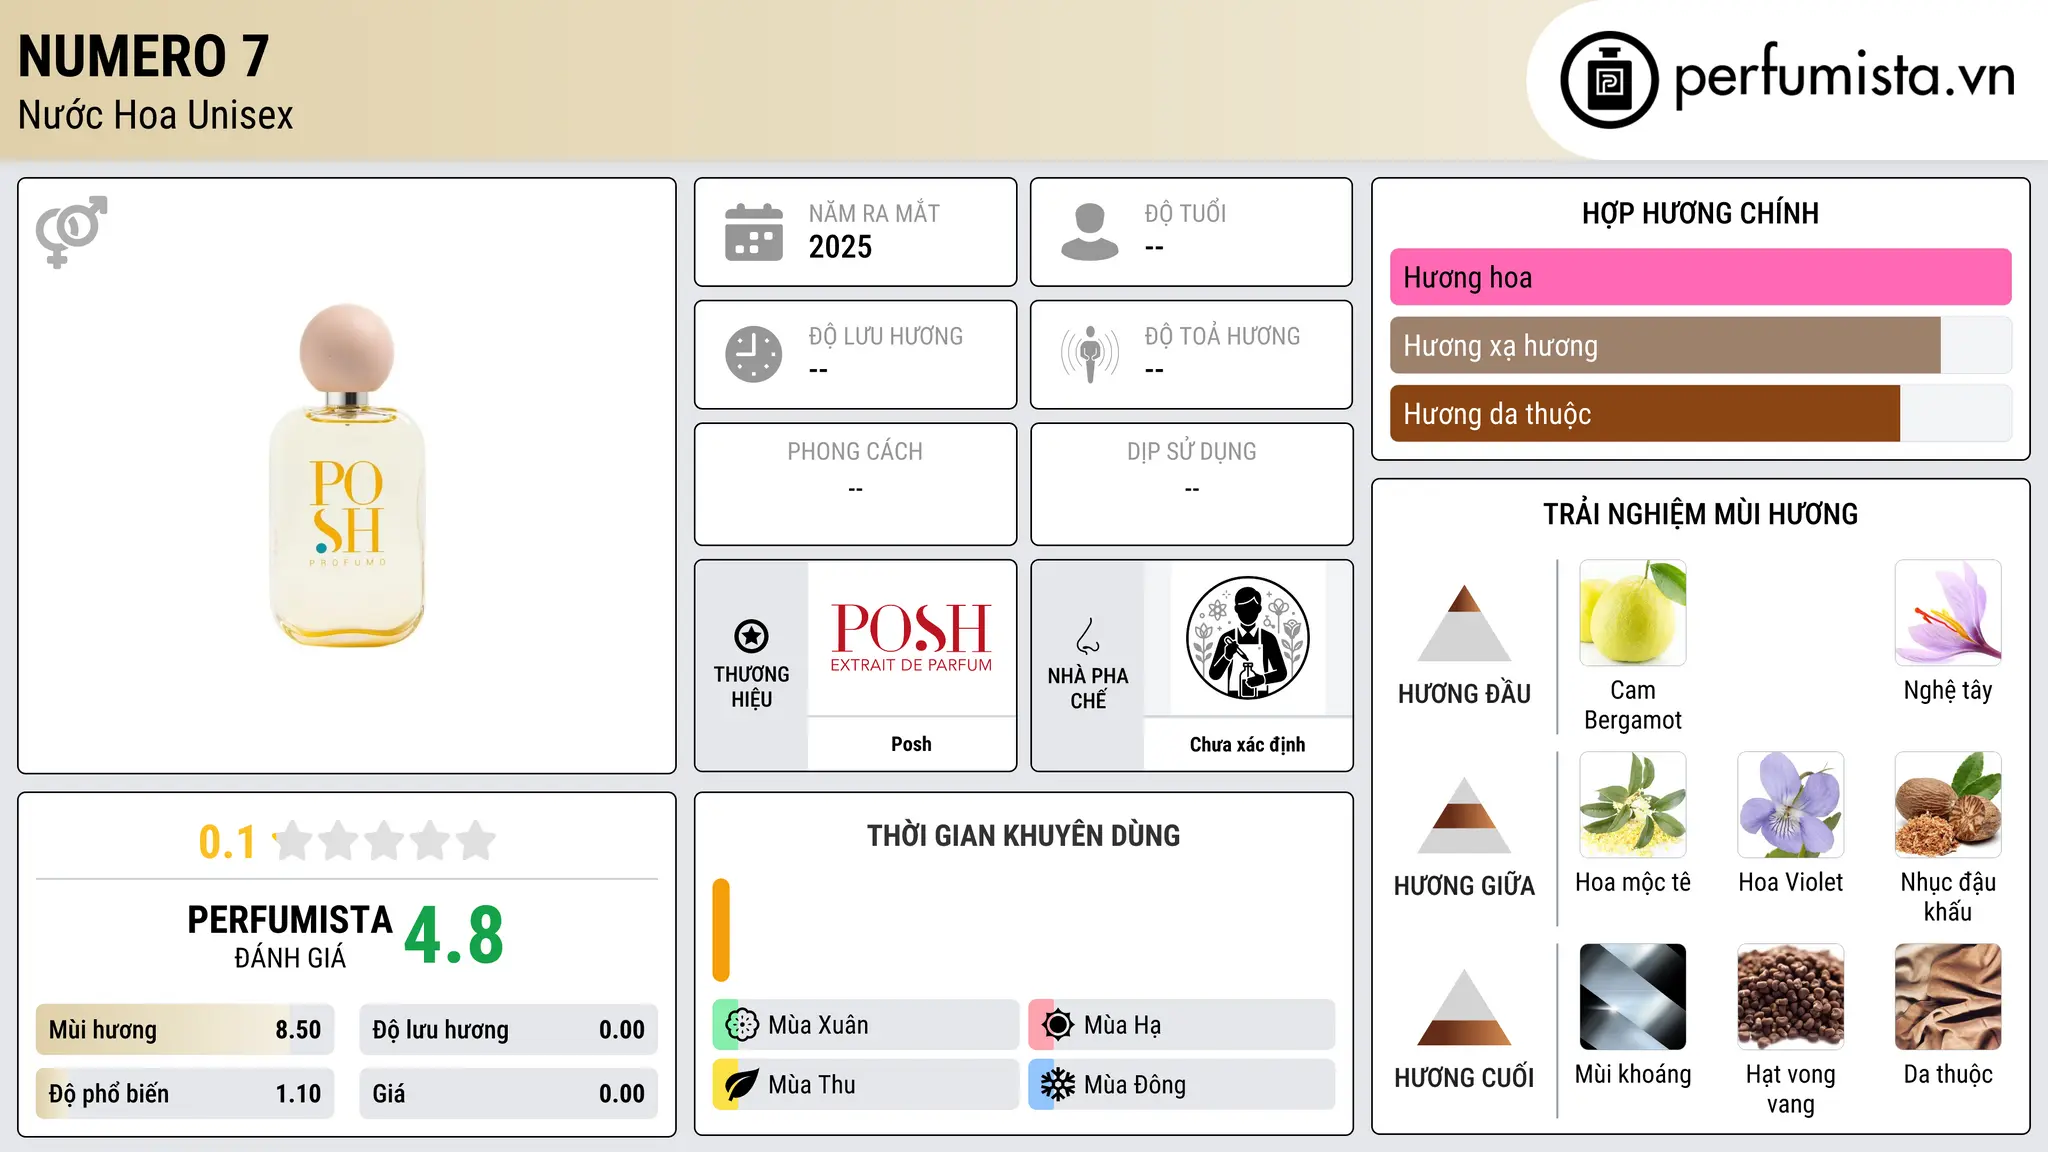Click the DỊP SỬ DỤNG label
The width and height of the screenshot is (2048, 1152).
(1191, 452)
